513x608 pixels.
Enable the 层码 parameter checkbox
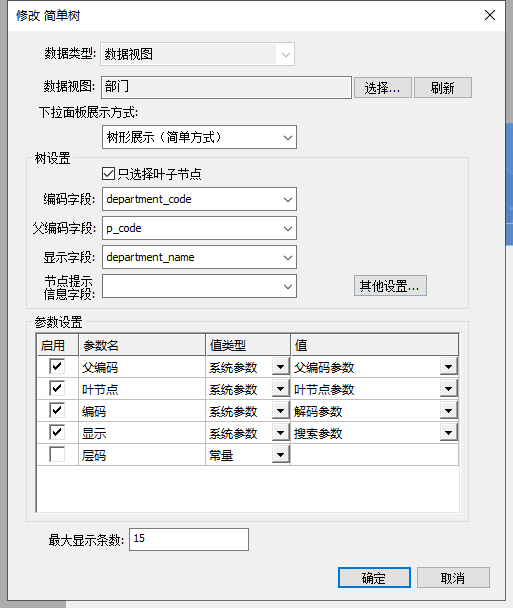click(57, 454)
